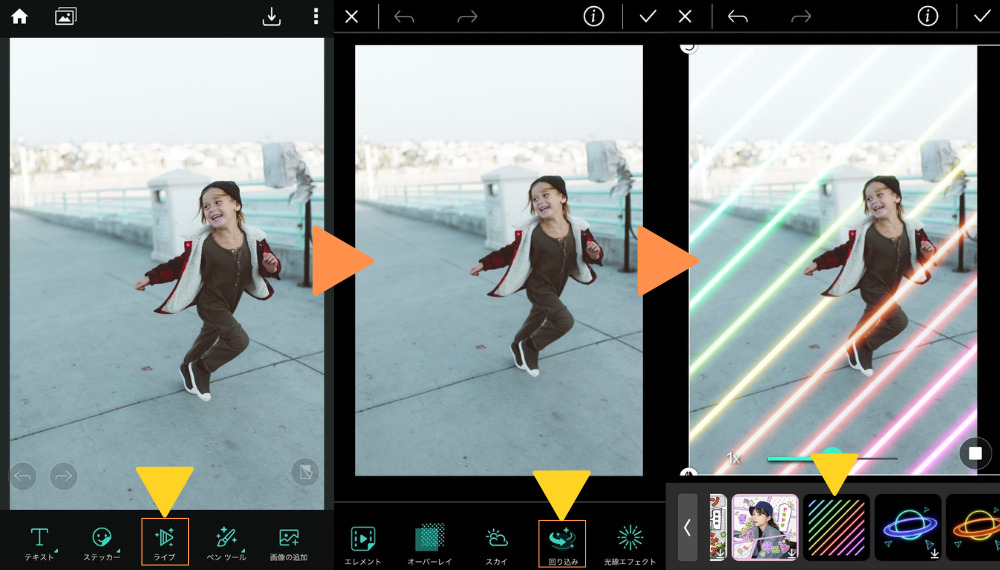
Task: Collapse the effect list with the back chevron
Action: [x=688, y=527]
